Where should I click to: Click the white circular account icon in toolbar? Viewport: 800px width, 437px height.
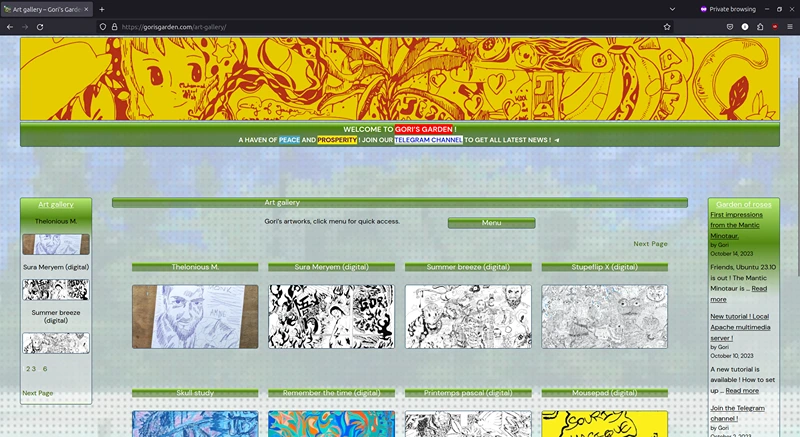(x=745, y=27)
